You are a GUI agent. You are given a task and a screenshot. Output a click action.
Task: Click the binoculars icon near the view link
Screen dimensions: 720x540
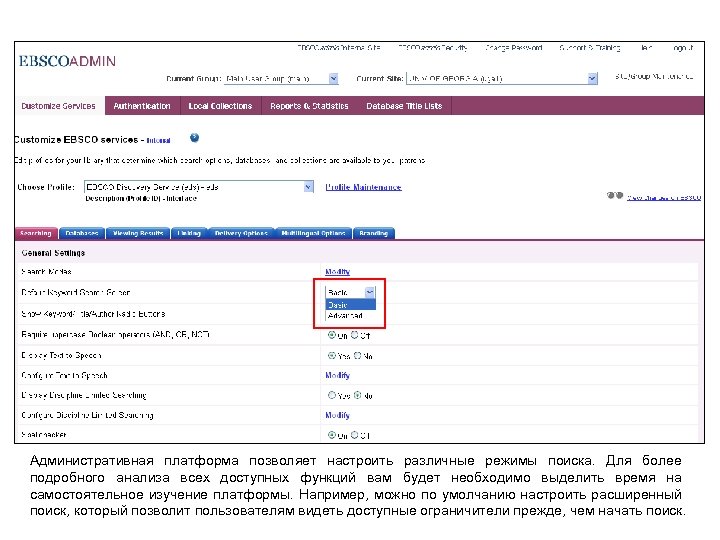[615, 196]
